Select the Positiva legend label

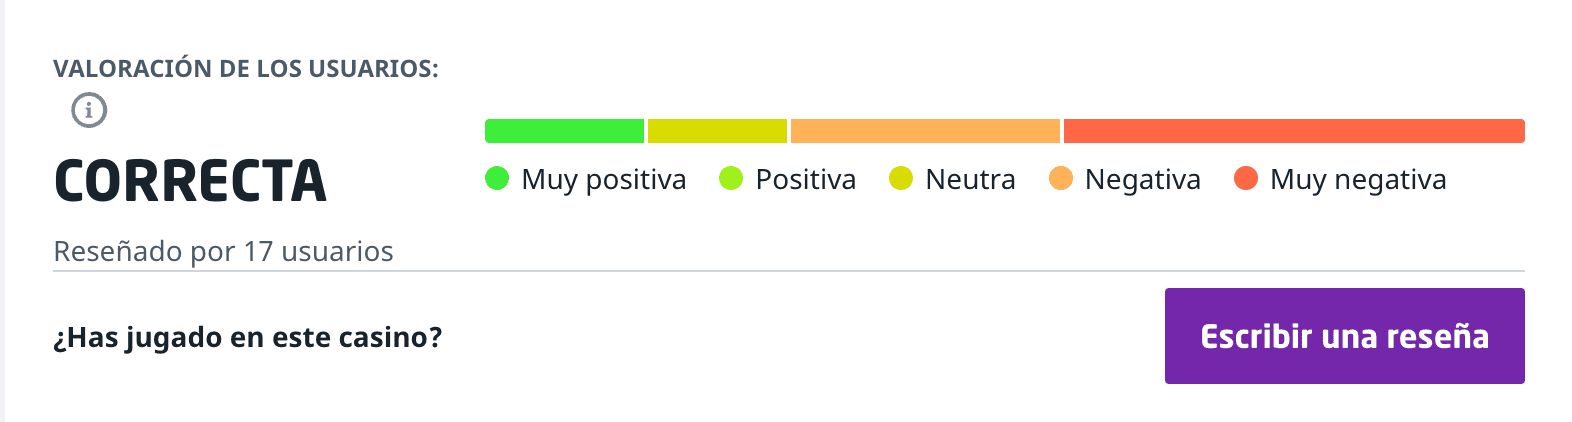tap(805, 179)
